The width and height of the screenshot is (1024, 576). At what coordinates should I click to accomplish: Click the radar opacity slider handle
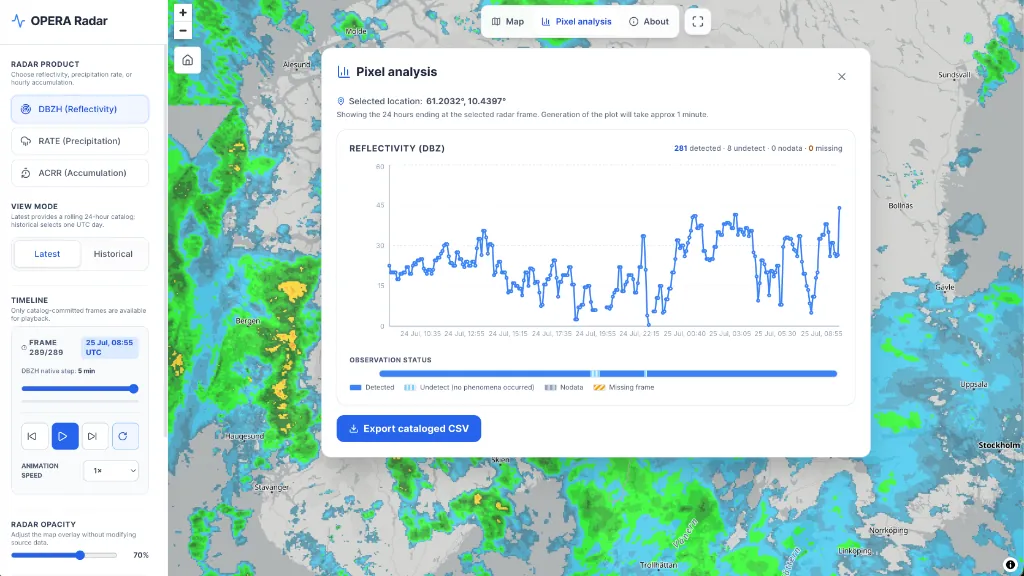click(80, 555)
